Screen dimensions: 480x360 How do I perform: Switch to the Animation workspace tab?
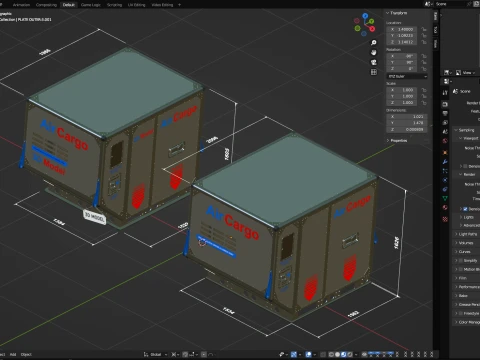21,5
